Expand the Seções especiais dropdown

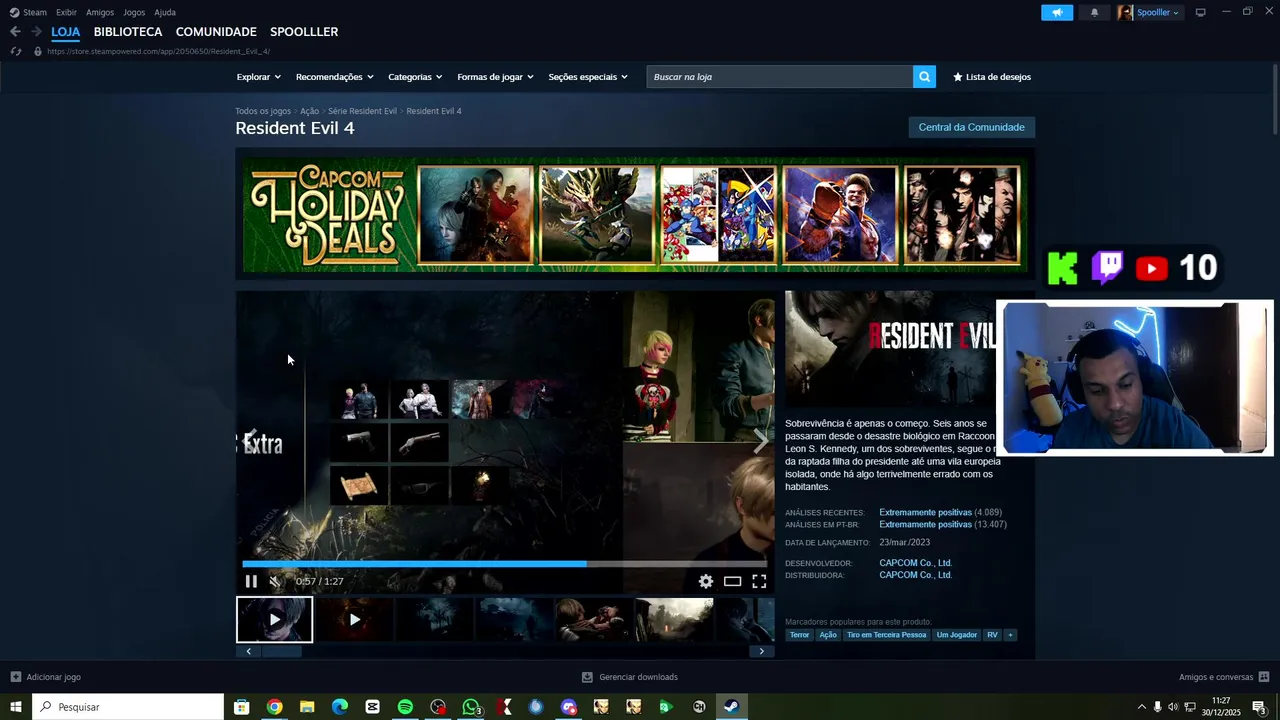[588, 77]
